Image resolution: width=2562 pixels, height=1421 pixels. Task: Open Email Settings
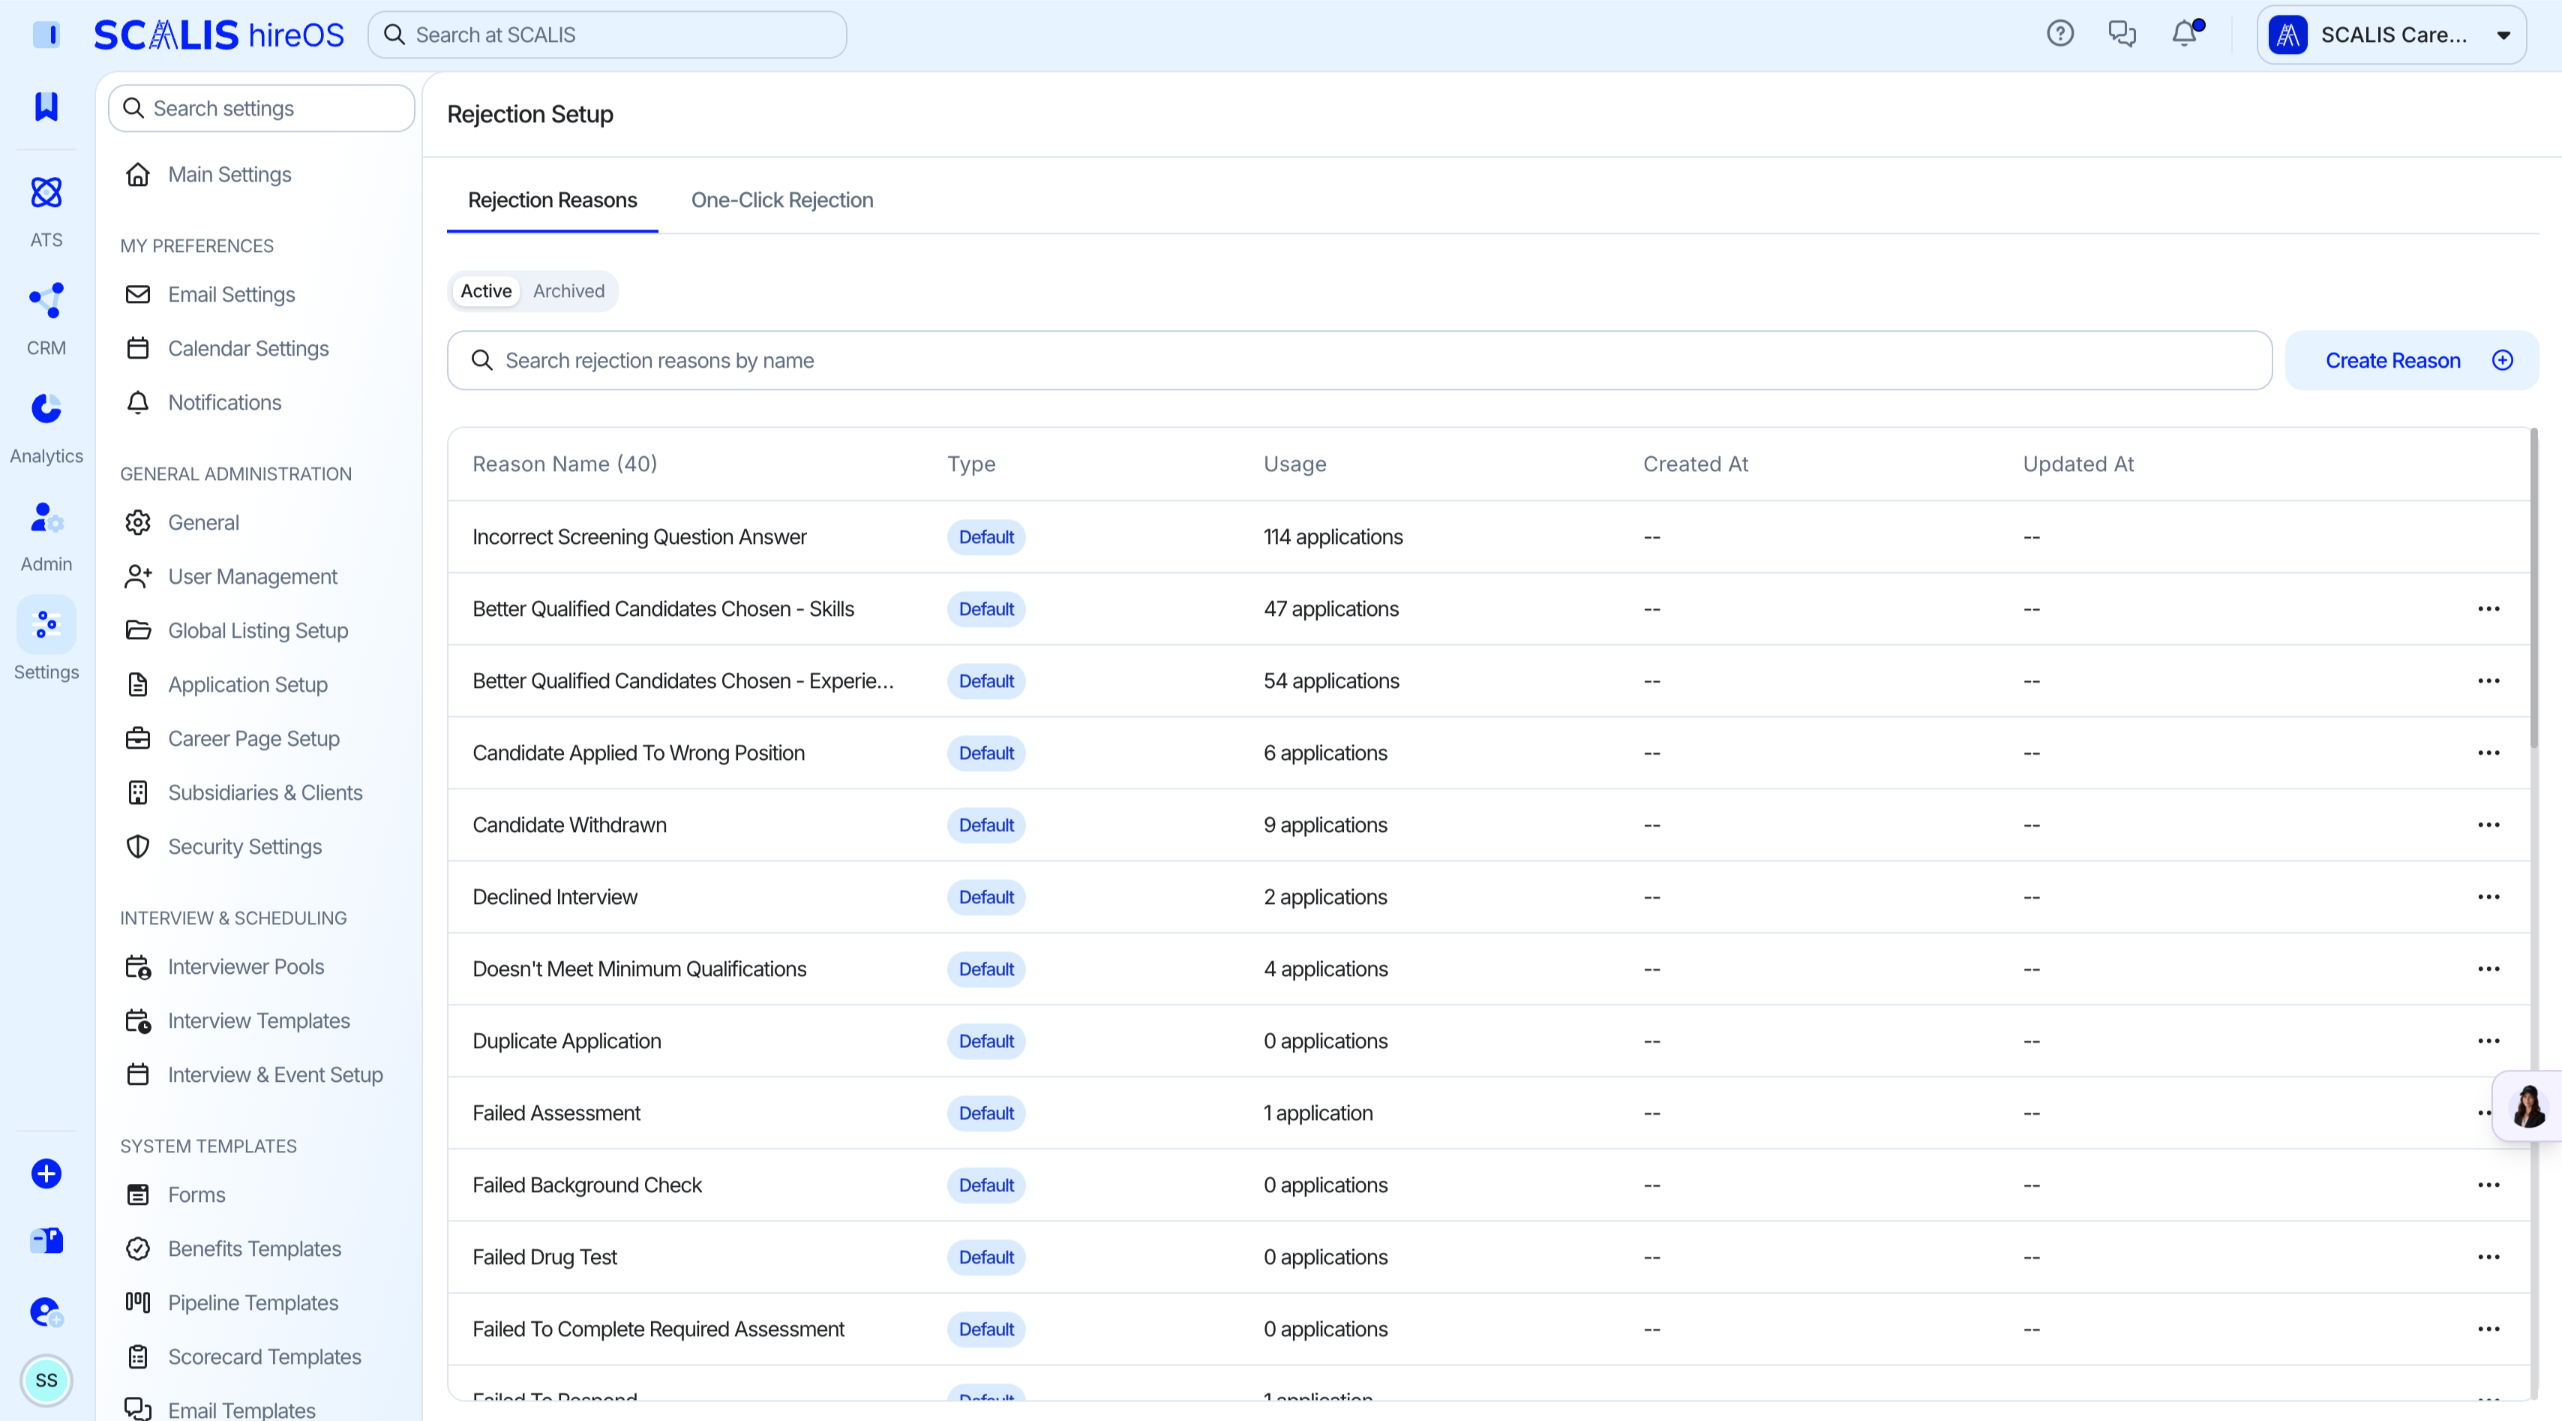coord(231,294)
